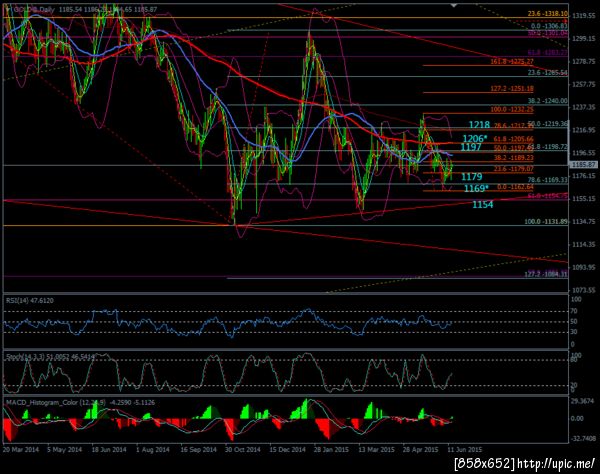Click the 28 Apr 2015 date label
Image resolution: width=600 pixels, height=474 pixels.
(x=420, y=450)
